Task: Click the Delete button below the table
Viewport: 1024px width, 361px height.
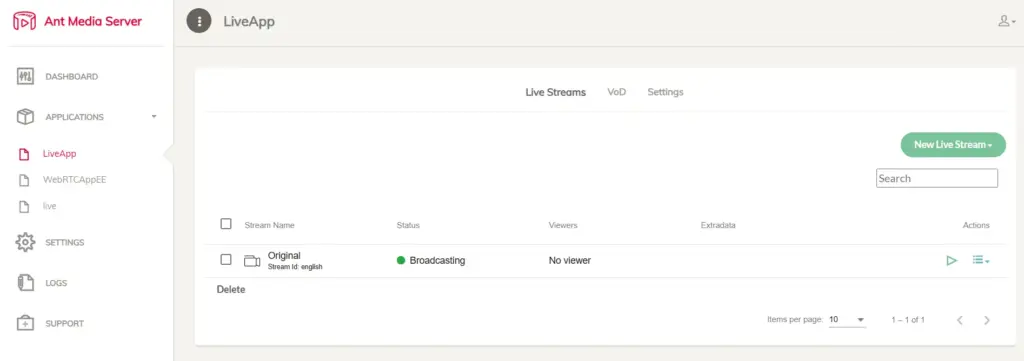Action: (231, 289)
